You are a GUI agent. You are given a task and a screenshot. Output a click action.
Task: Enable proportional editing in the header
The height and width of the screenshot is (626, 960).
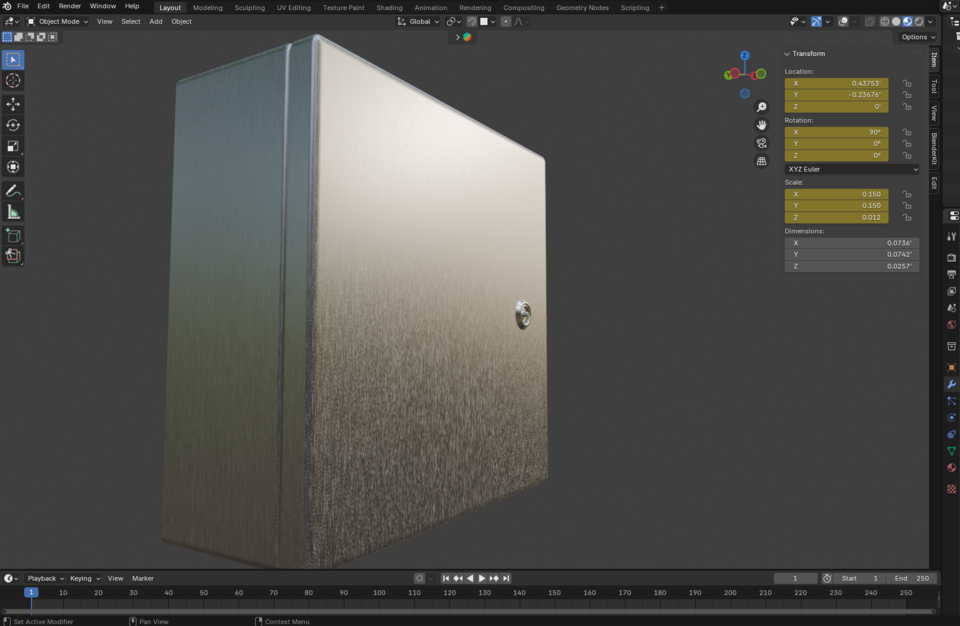click(x=506, y=21)
